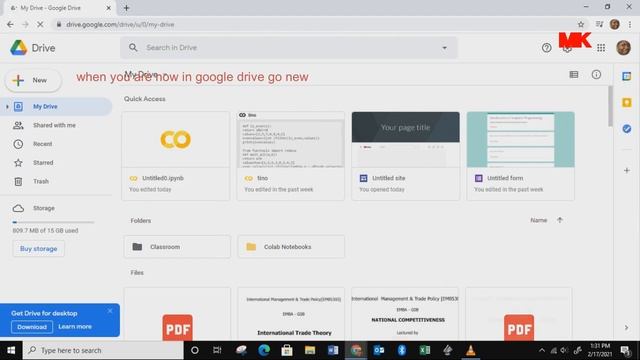Bookmark this page star icon

pyautogui.click(x=580, y=24)
